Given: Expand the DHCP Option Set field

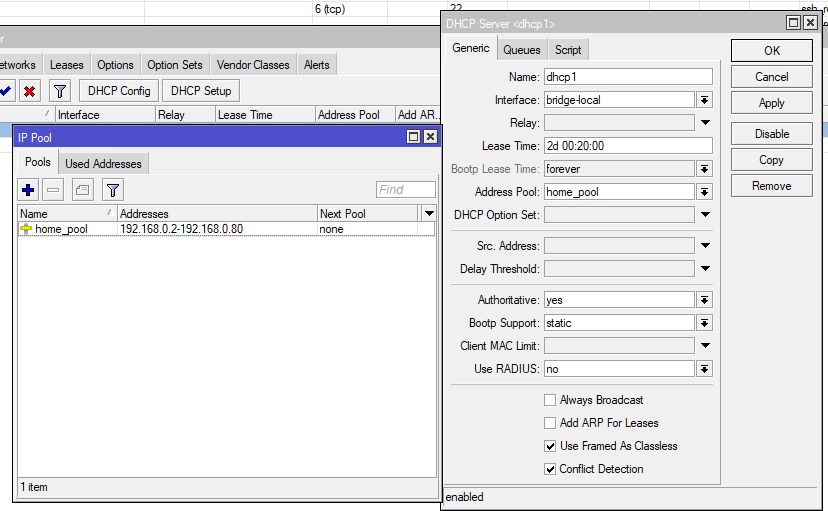Looking at the screenshot, I should pos(704,215).
